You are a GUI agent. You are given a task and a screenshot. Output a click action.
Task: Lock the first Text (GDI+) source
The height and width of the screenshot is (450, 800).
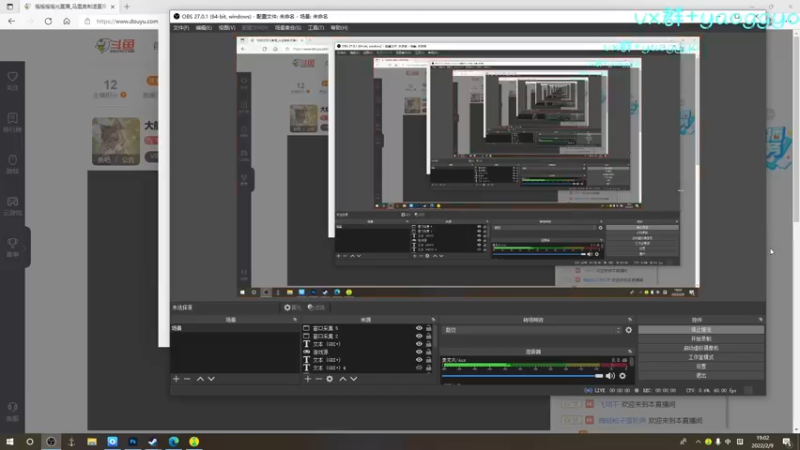coord(429,344)
